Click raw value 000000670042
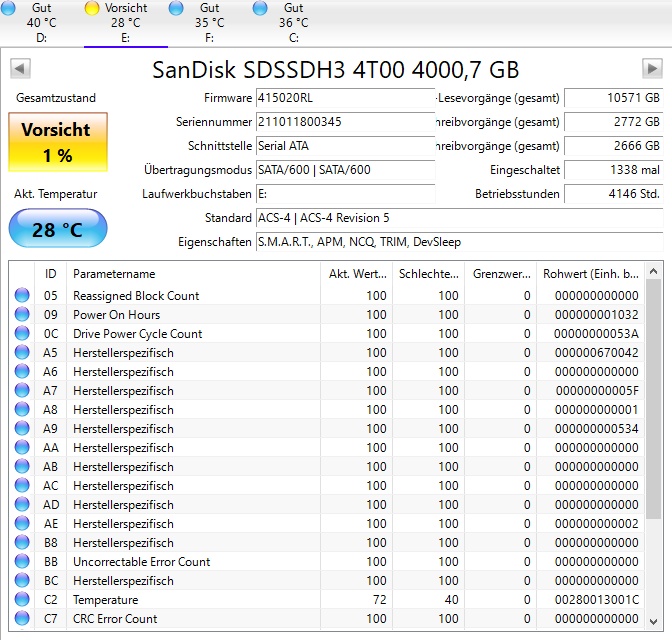The height and width of the screenshot is (640, 672). click(597, 353)
